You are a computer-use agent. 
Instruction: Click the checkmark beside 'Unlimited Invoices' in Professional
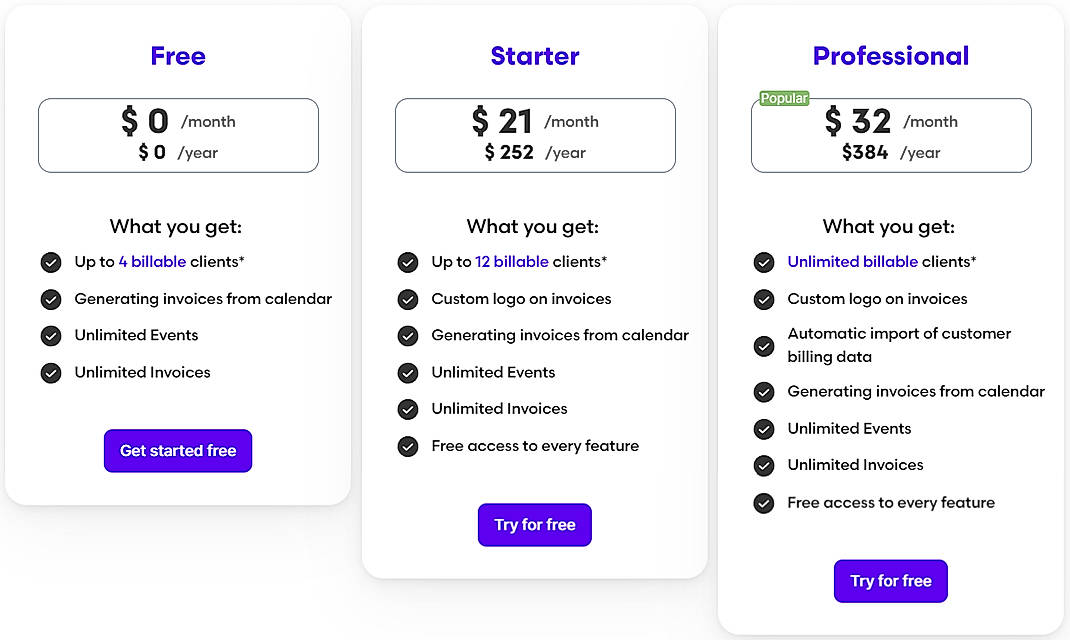pyautogui.click(x=764, y=465)
